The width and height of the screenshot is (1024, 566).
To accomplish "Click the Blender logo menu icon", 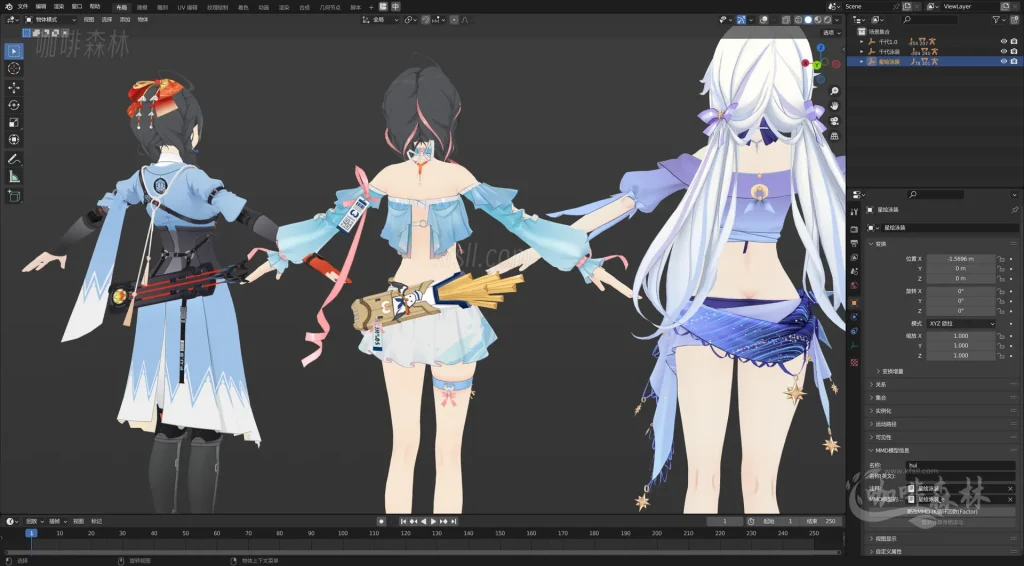I will [x=8, y=7].
